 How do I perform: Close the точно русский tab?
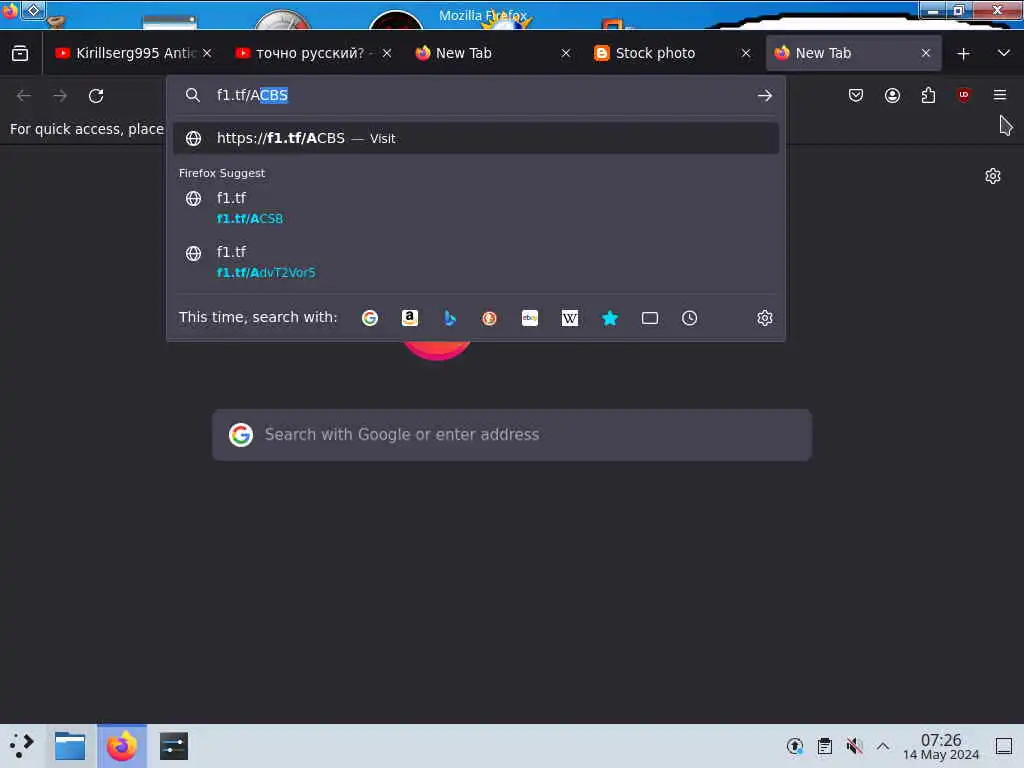click(387, 54)
